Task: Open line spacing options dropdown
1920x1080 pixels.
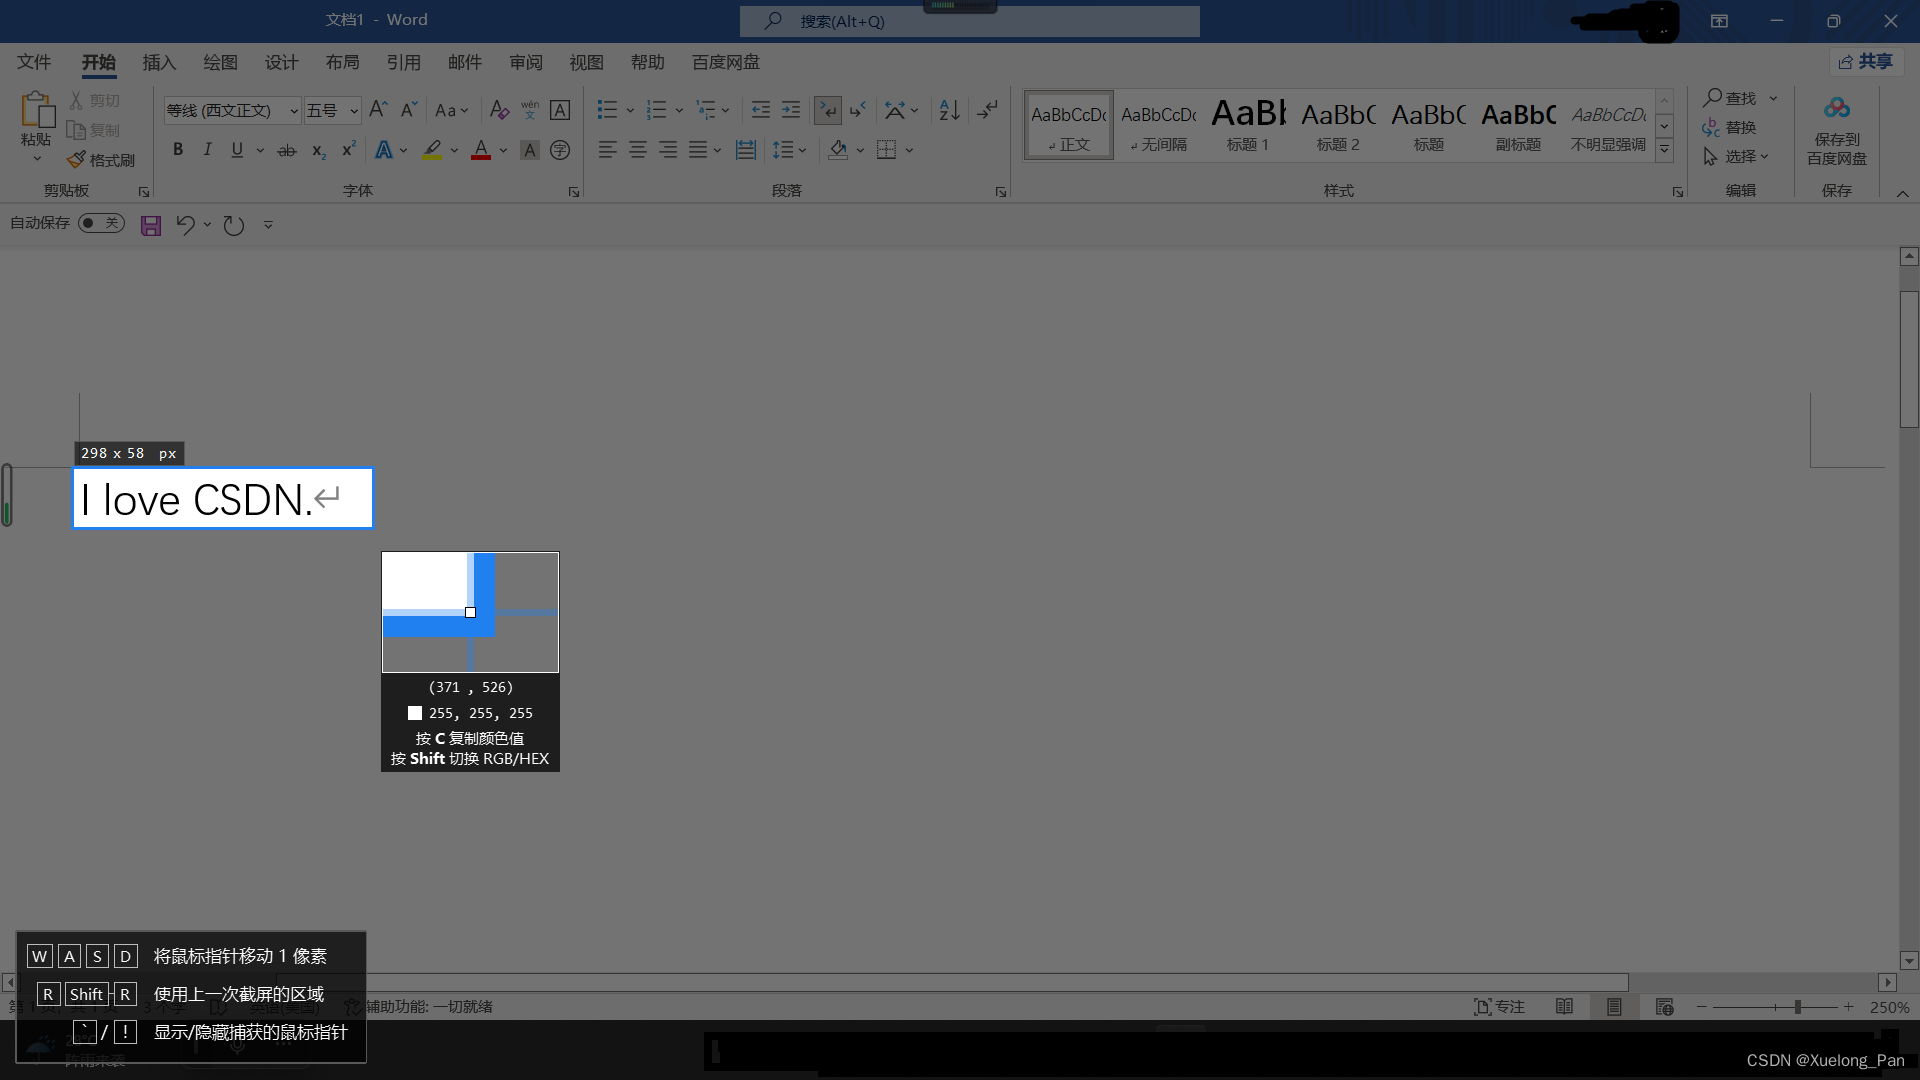Action: (802, 150)
